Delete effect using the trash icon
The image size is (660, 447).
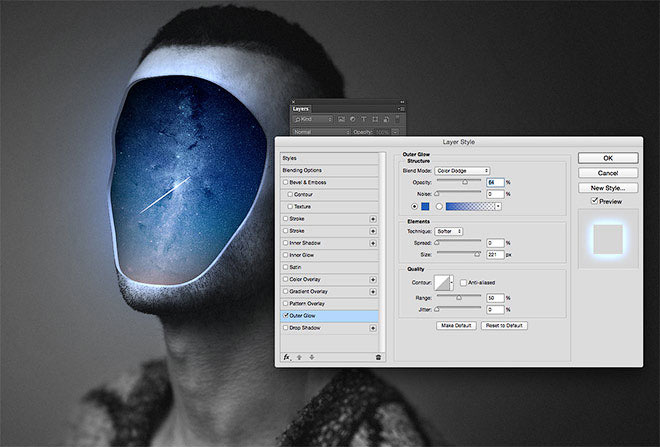378,357
